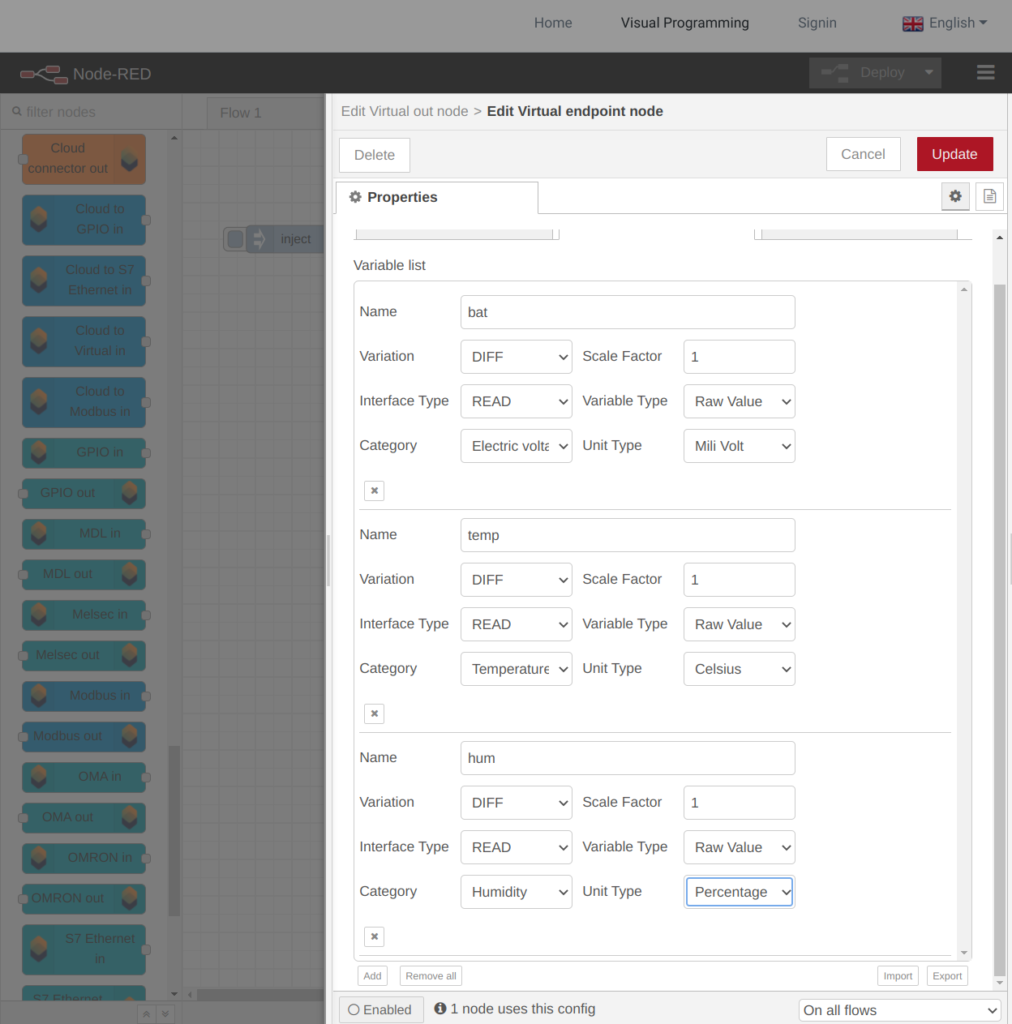Click the node palette scrollbar
The image size is (1012, 1024).
[174, 829]
